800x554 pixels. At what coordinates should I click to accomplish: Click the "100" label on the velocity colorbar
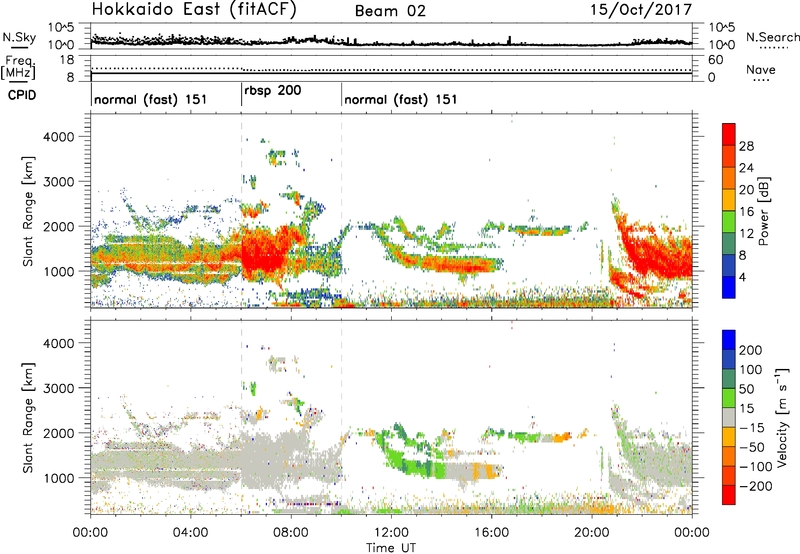click(x=751, y=369)
